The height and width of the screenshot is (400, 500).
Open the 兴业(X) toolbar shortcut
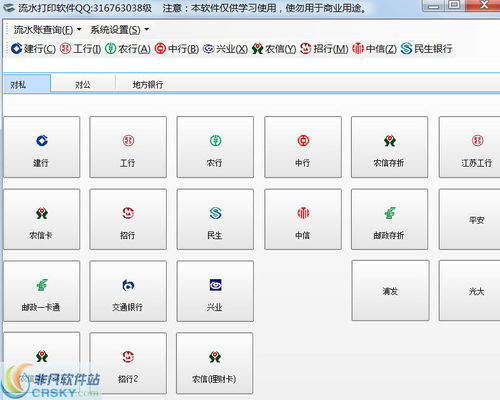225,49
